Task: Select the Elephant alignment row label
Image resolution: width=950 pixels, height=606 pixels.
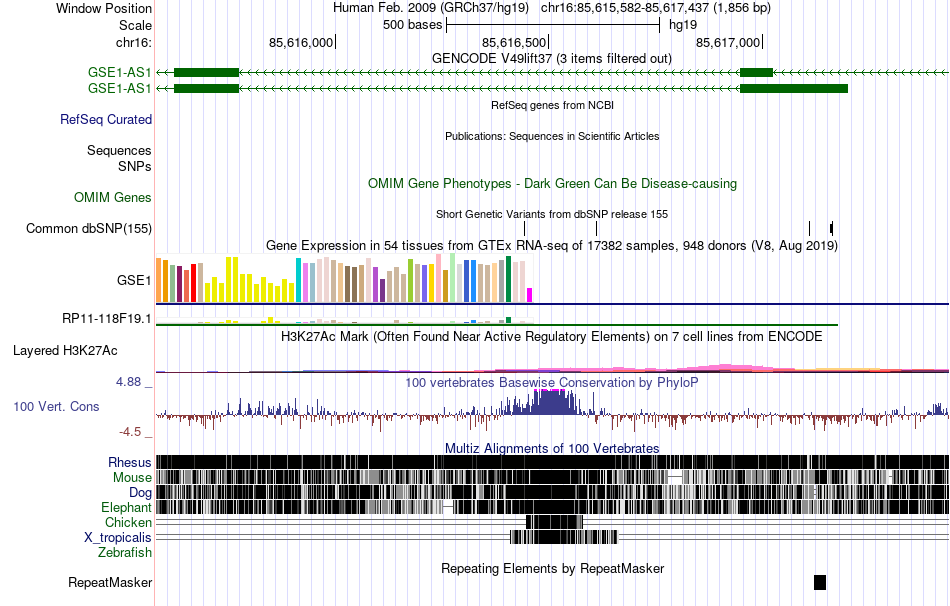Action: point(126,508)
